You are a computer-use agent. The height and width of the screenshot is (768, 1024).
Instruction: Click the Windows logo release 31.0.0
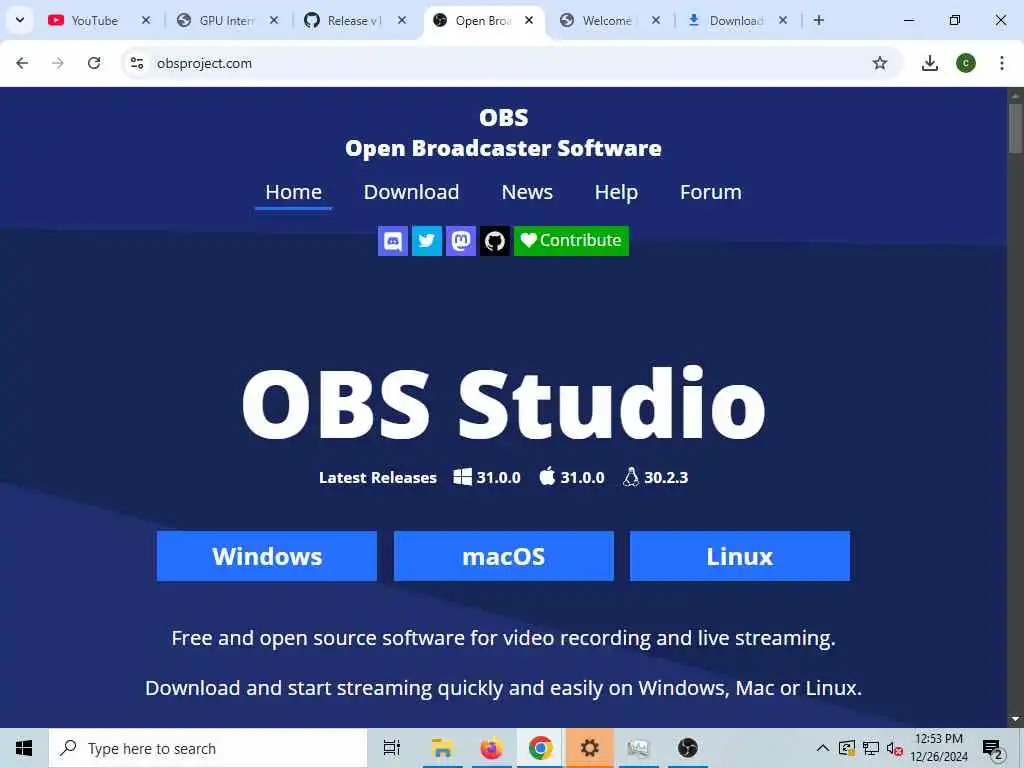point(487,477)
